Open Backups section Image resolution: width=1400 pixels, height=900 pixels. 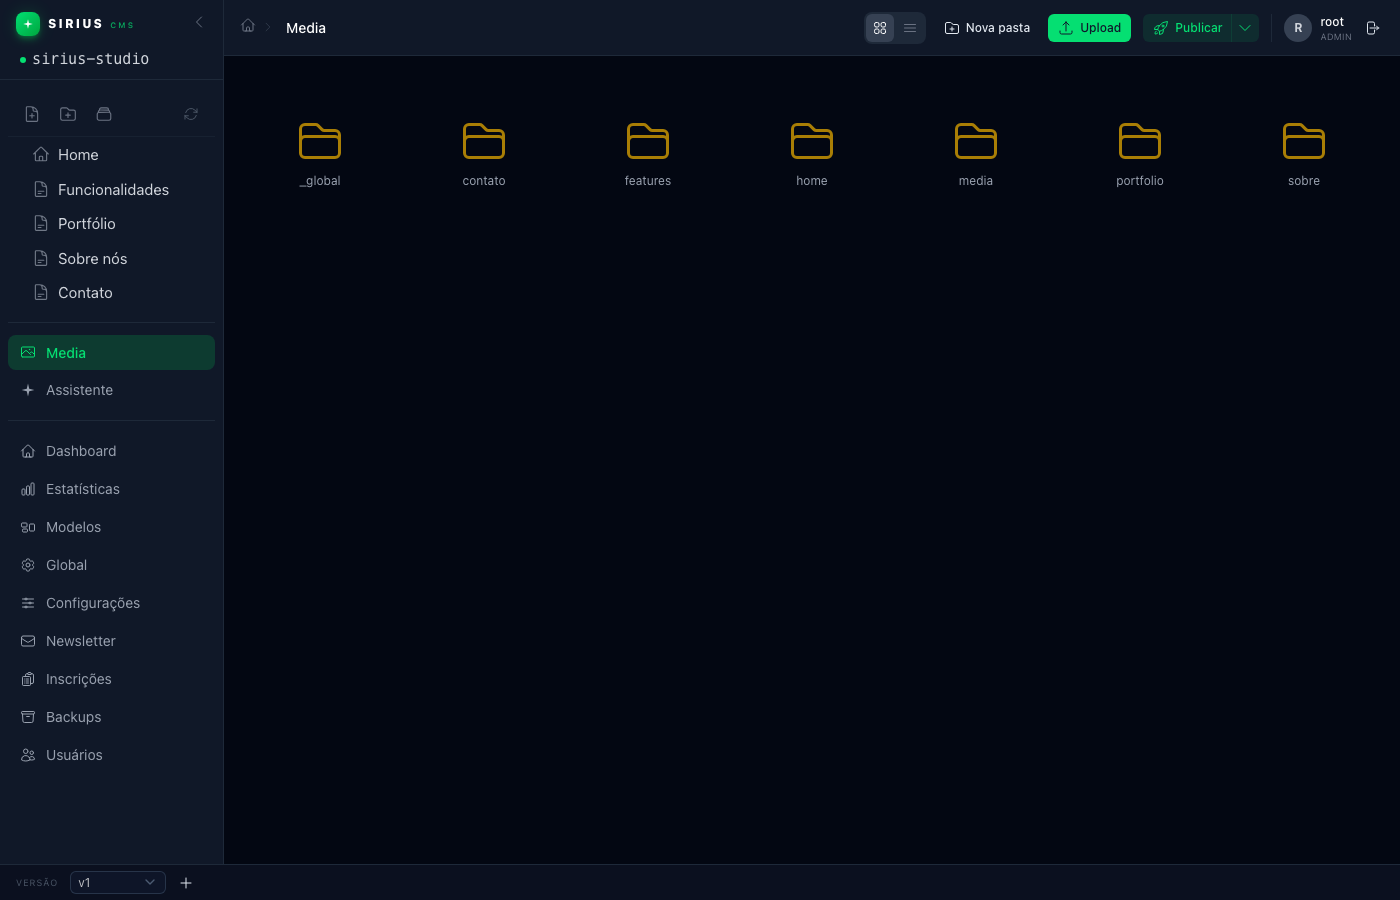coord(111,717)
